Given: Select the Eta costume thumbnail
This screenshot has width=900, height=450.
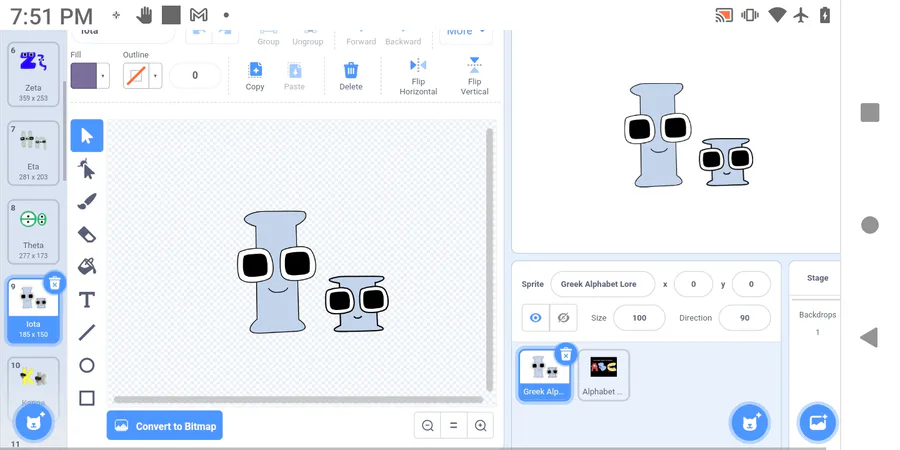Looking at the screenshot, I should [x=33, y=153].
